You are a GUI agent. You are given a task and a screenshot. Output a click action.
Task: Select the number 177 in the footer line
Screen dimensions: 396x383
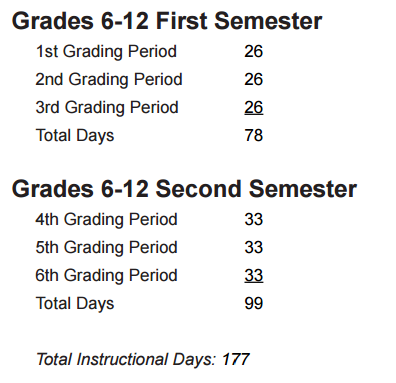(236, 359)
